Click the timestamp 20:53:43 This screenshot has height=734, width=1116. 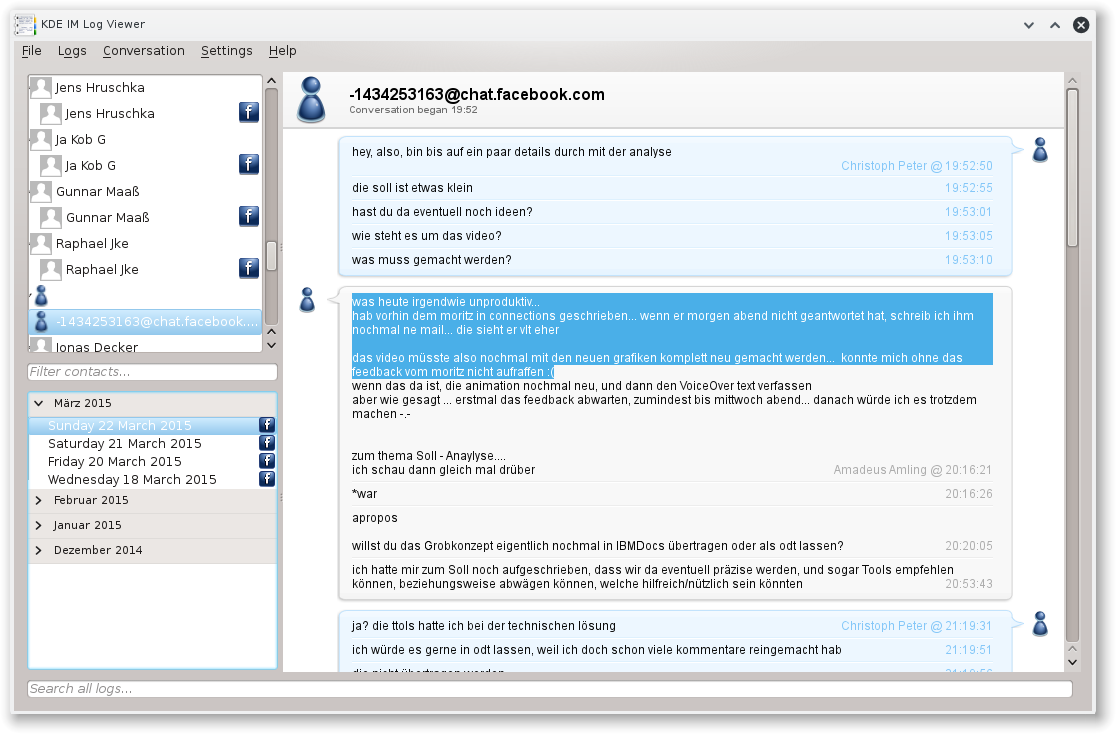click(969, 583)
